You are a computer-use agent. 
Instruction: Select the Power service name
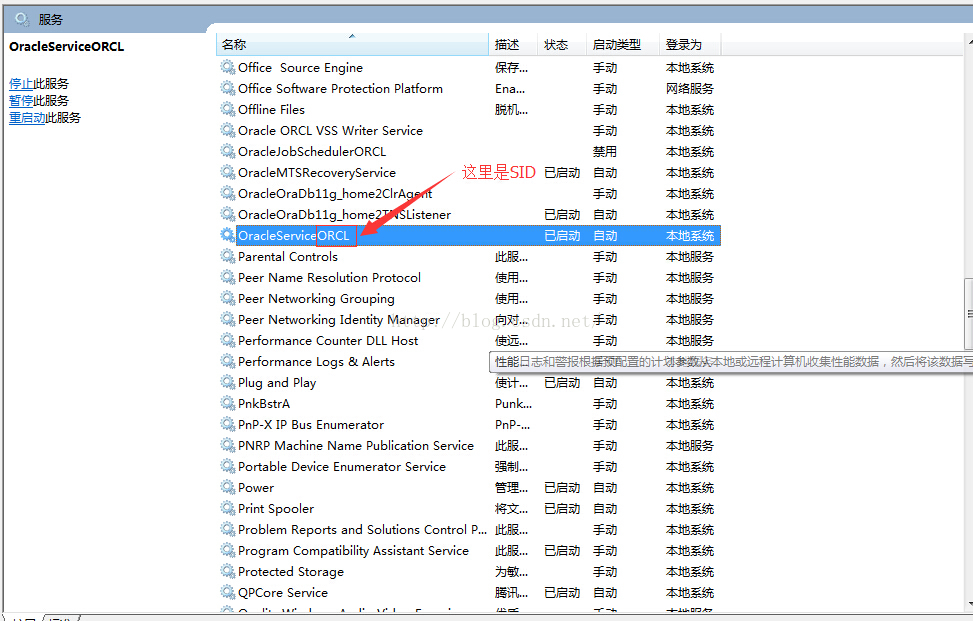tap(256, 488)
